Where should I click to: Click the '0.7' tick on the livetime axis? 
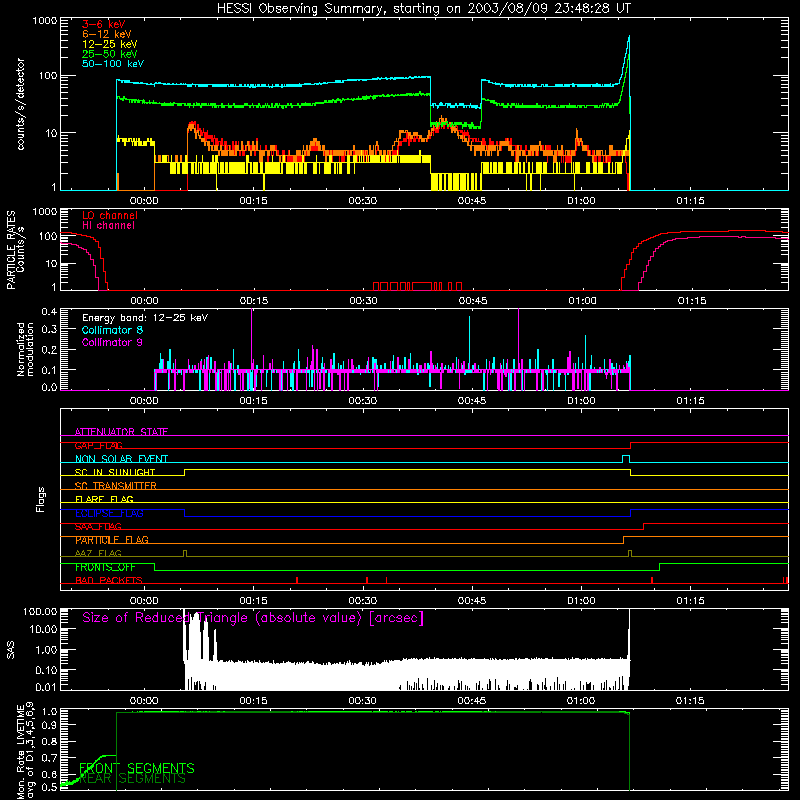[50, 757]
